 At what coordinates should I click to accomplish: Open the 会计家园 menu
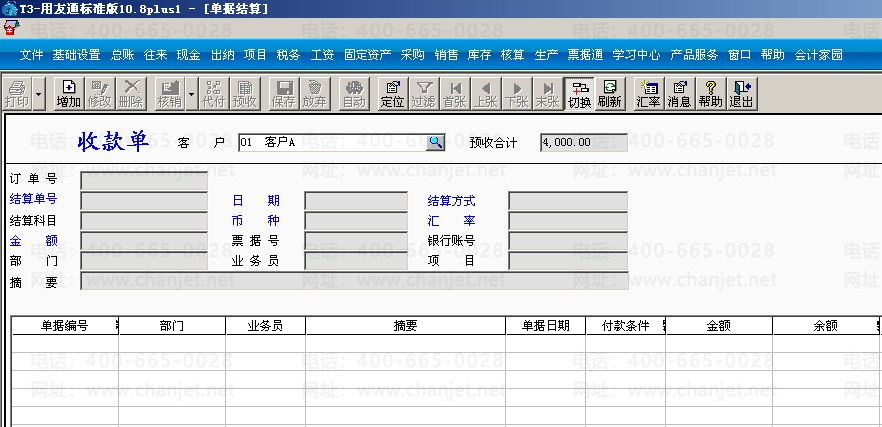point(818,55)
